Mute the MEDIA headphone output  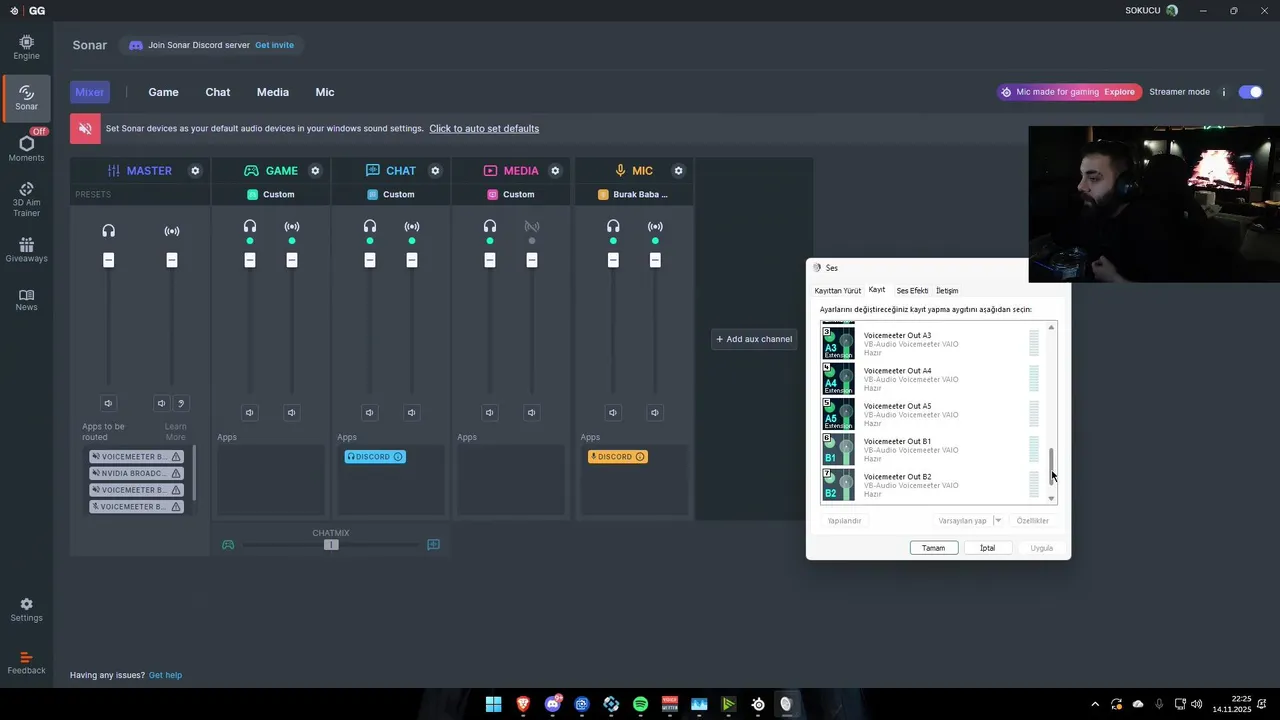(x=490, y=412)
